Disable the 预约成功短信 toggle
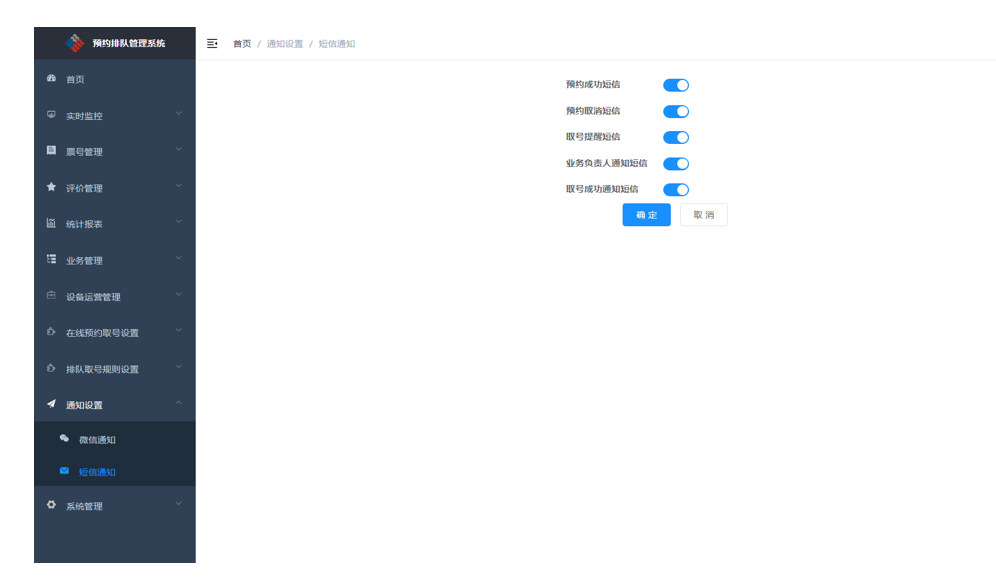This screenshot has height=582, width=996. [676, 86]
